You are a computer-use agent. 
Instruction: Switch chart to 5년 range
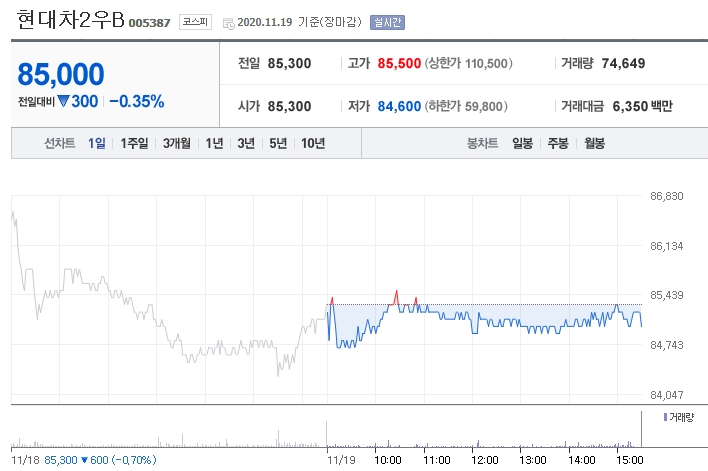pos(278,143)
